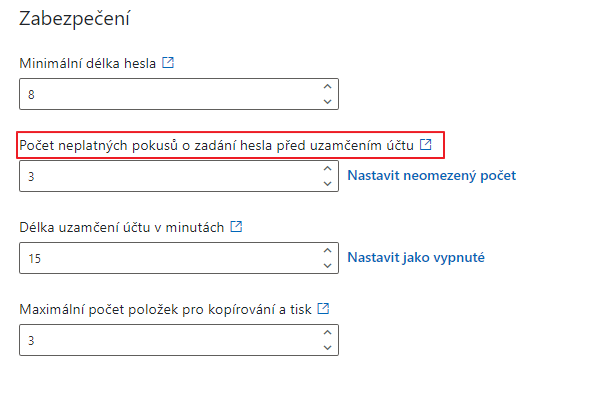Screen dimensions: 589x396
Task: Open help link icon beside Minimální délka hesla
Action: click(x=168, y=62)
